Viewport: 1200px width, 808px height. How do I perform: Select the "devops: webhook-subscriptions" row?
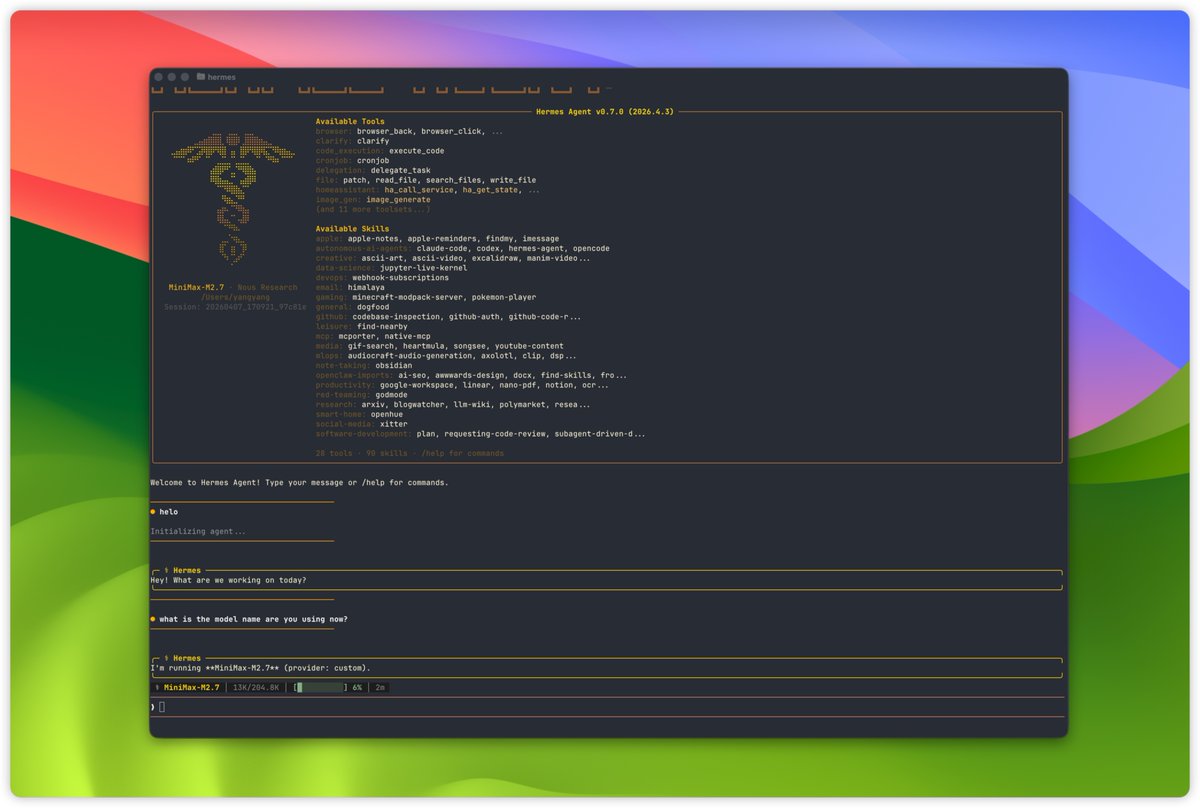(382, 278)
